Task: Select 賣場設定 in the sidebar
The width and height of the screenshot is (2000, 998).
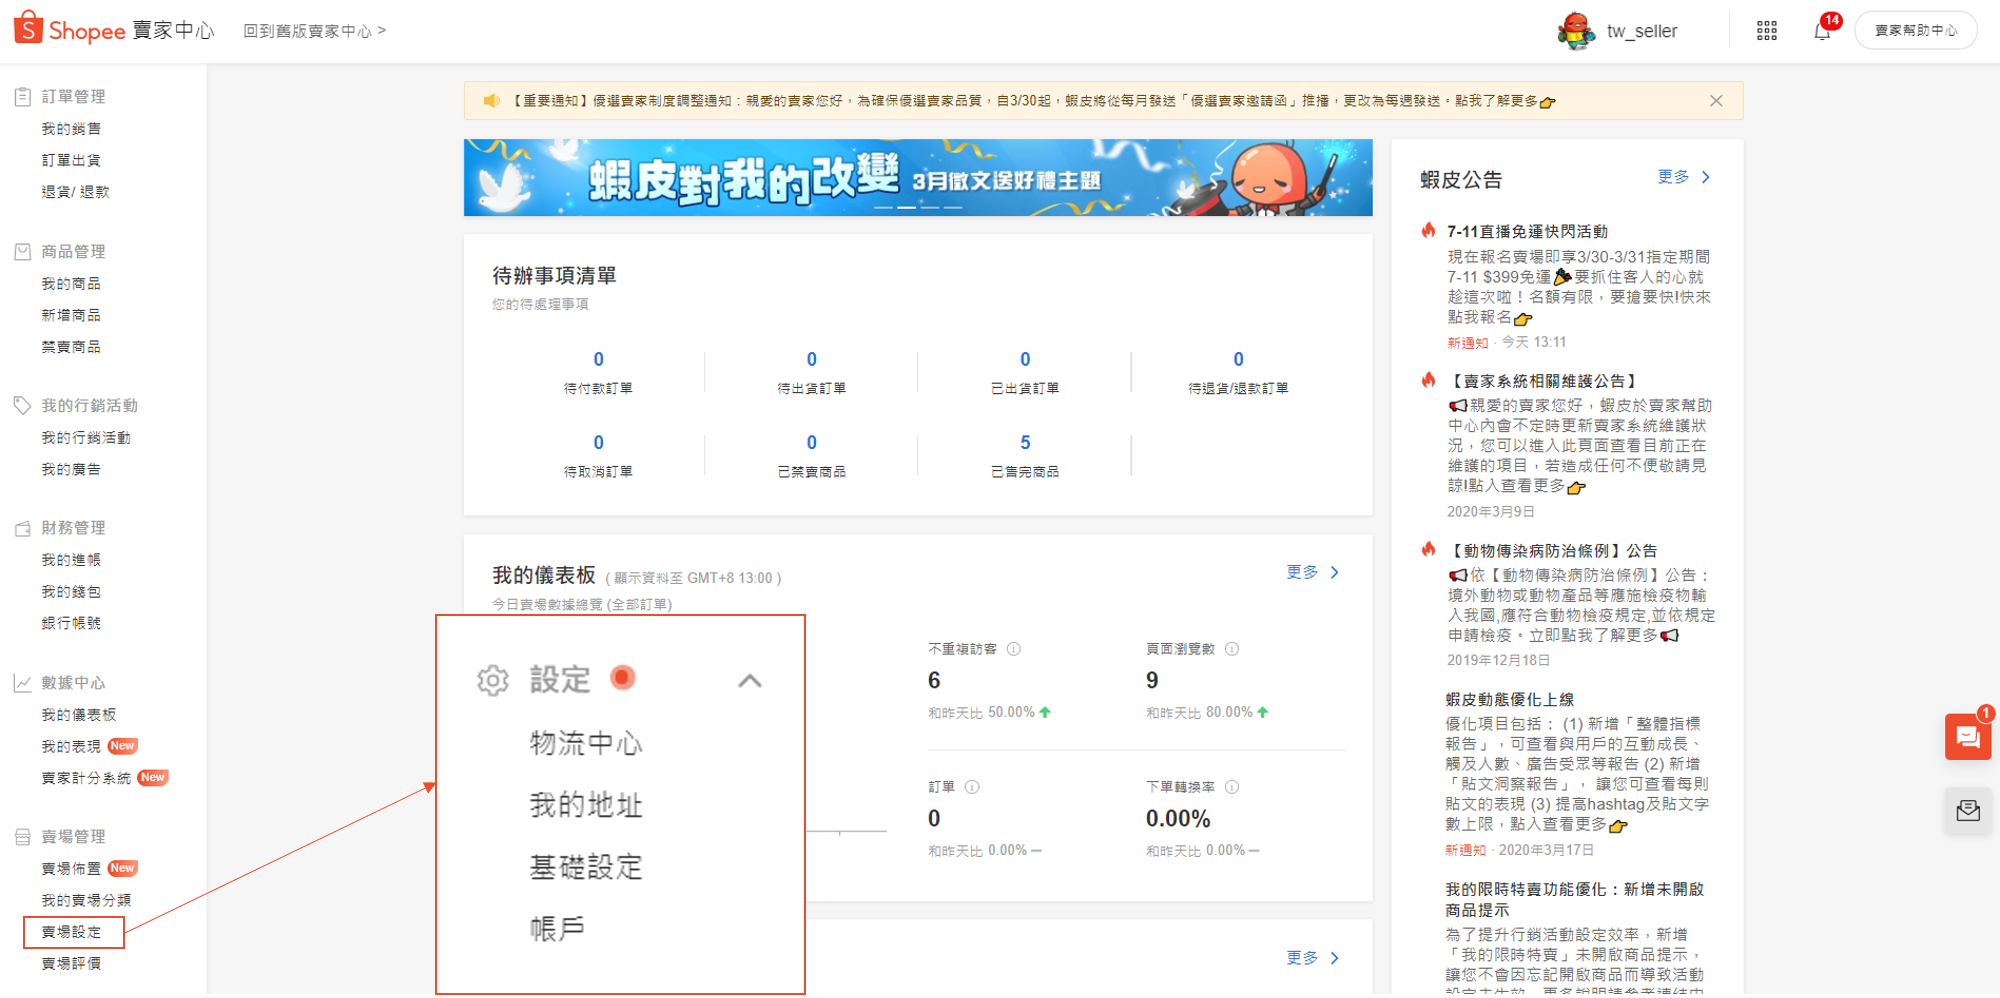Action: (72, 932)
